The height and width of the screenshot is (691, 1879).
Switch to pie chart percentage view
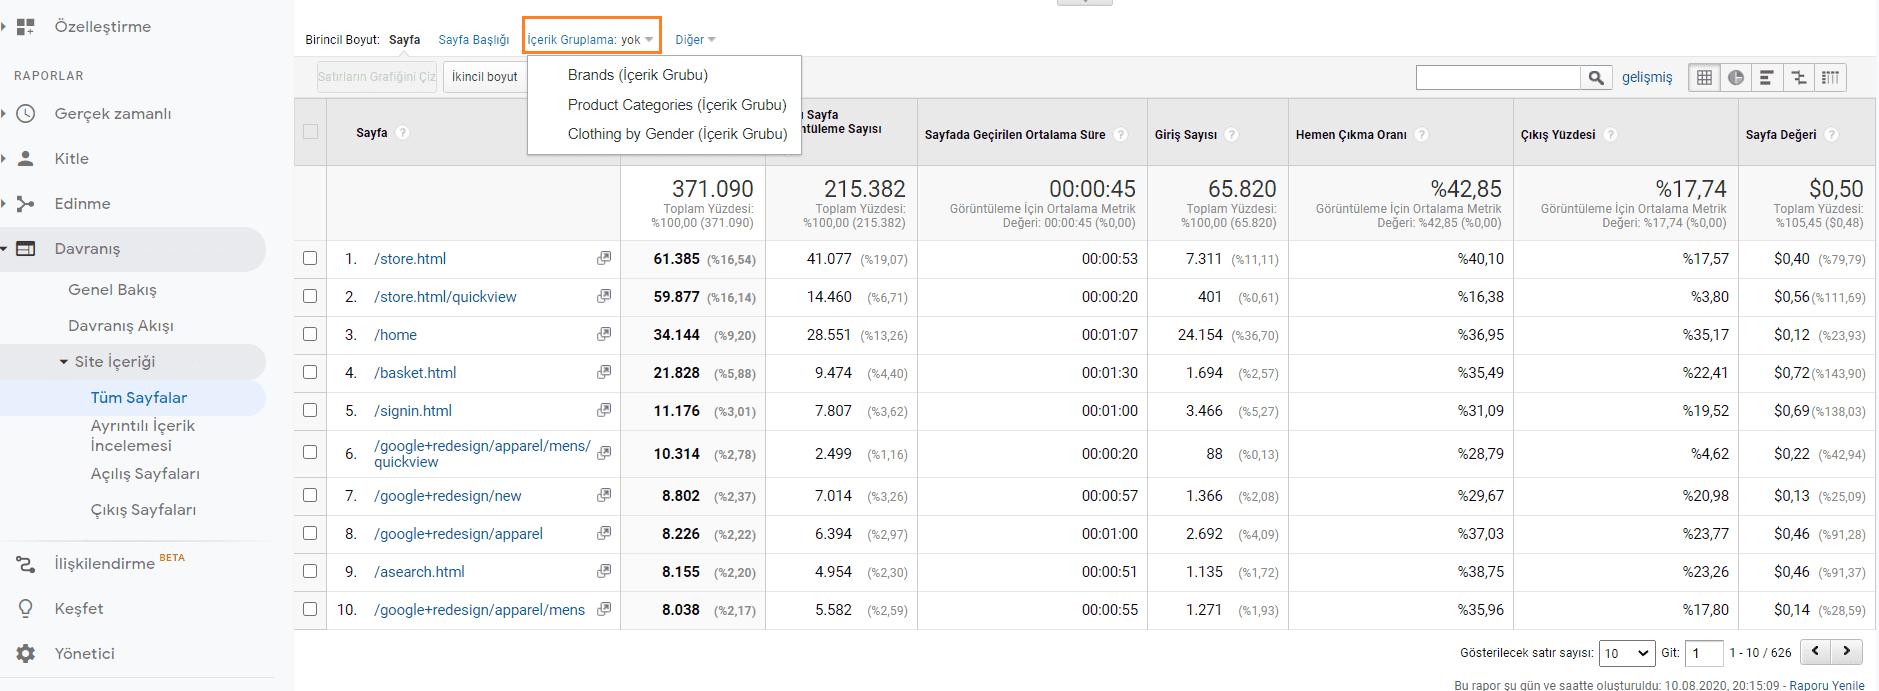1736,77
